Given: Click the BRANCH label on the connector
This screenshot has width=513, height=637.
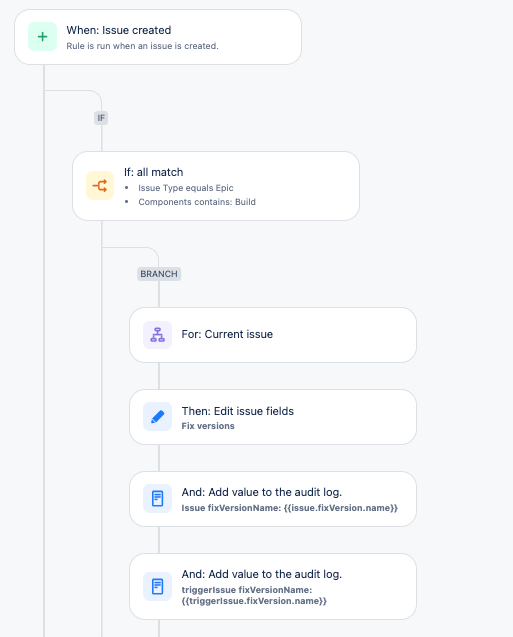Looking at the screenshot, I should (159, 274).
